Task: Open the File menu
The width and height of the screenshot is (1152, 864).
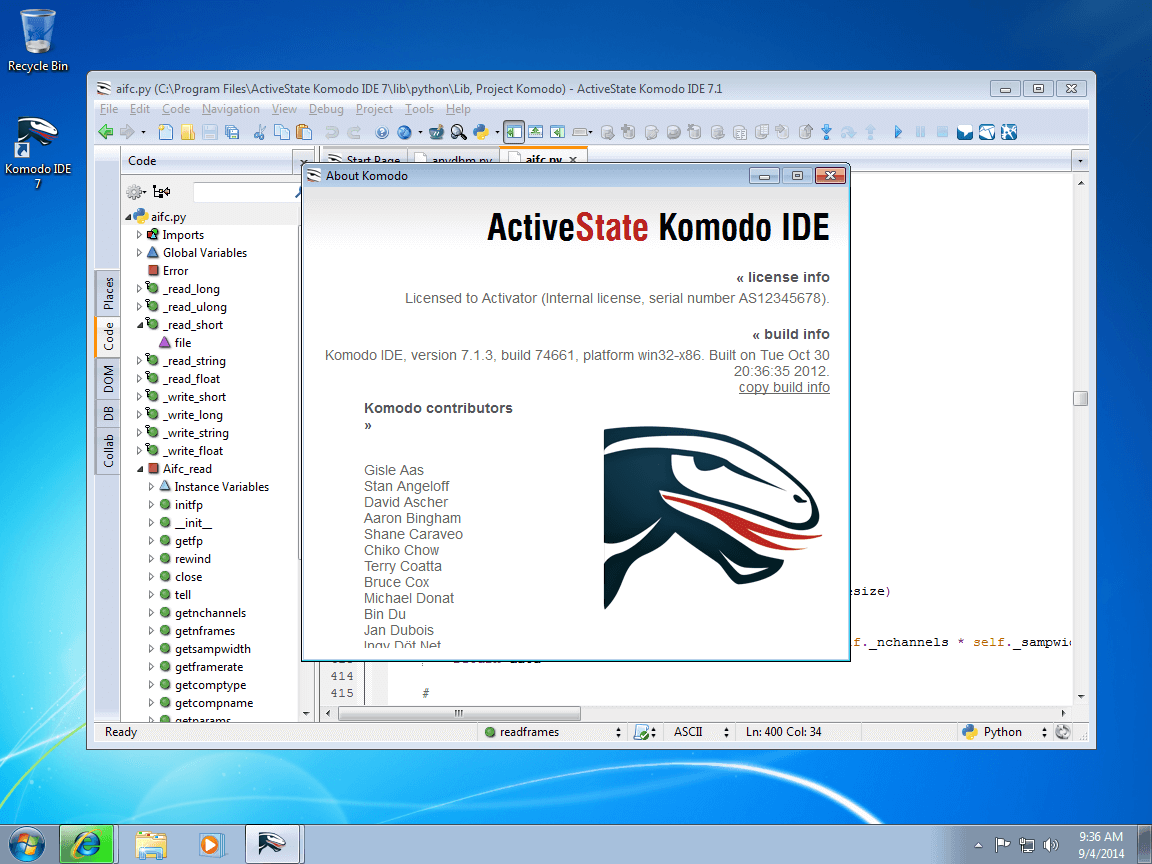Action: [109, 109]
